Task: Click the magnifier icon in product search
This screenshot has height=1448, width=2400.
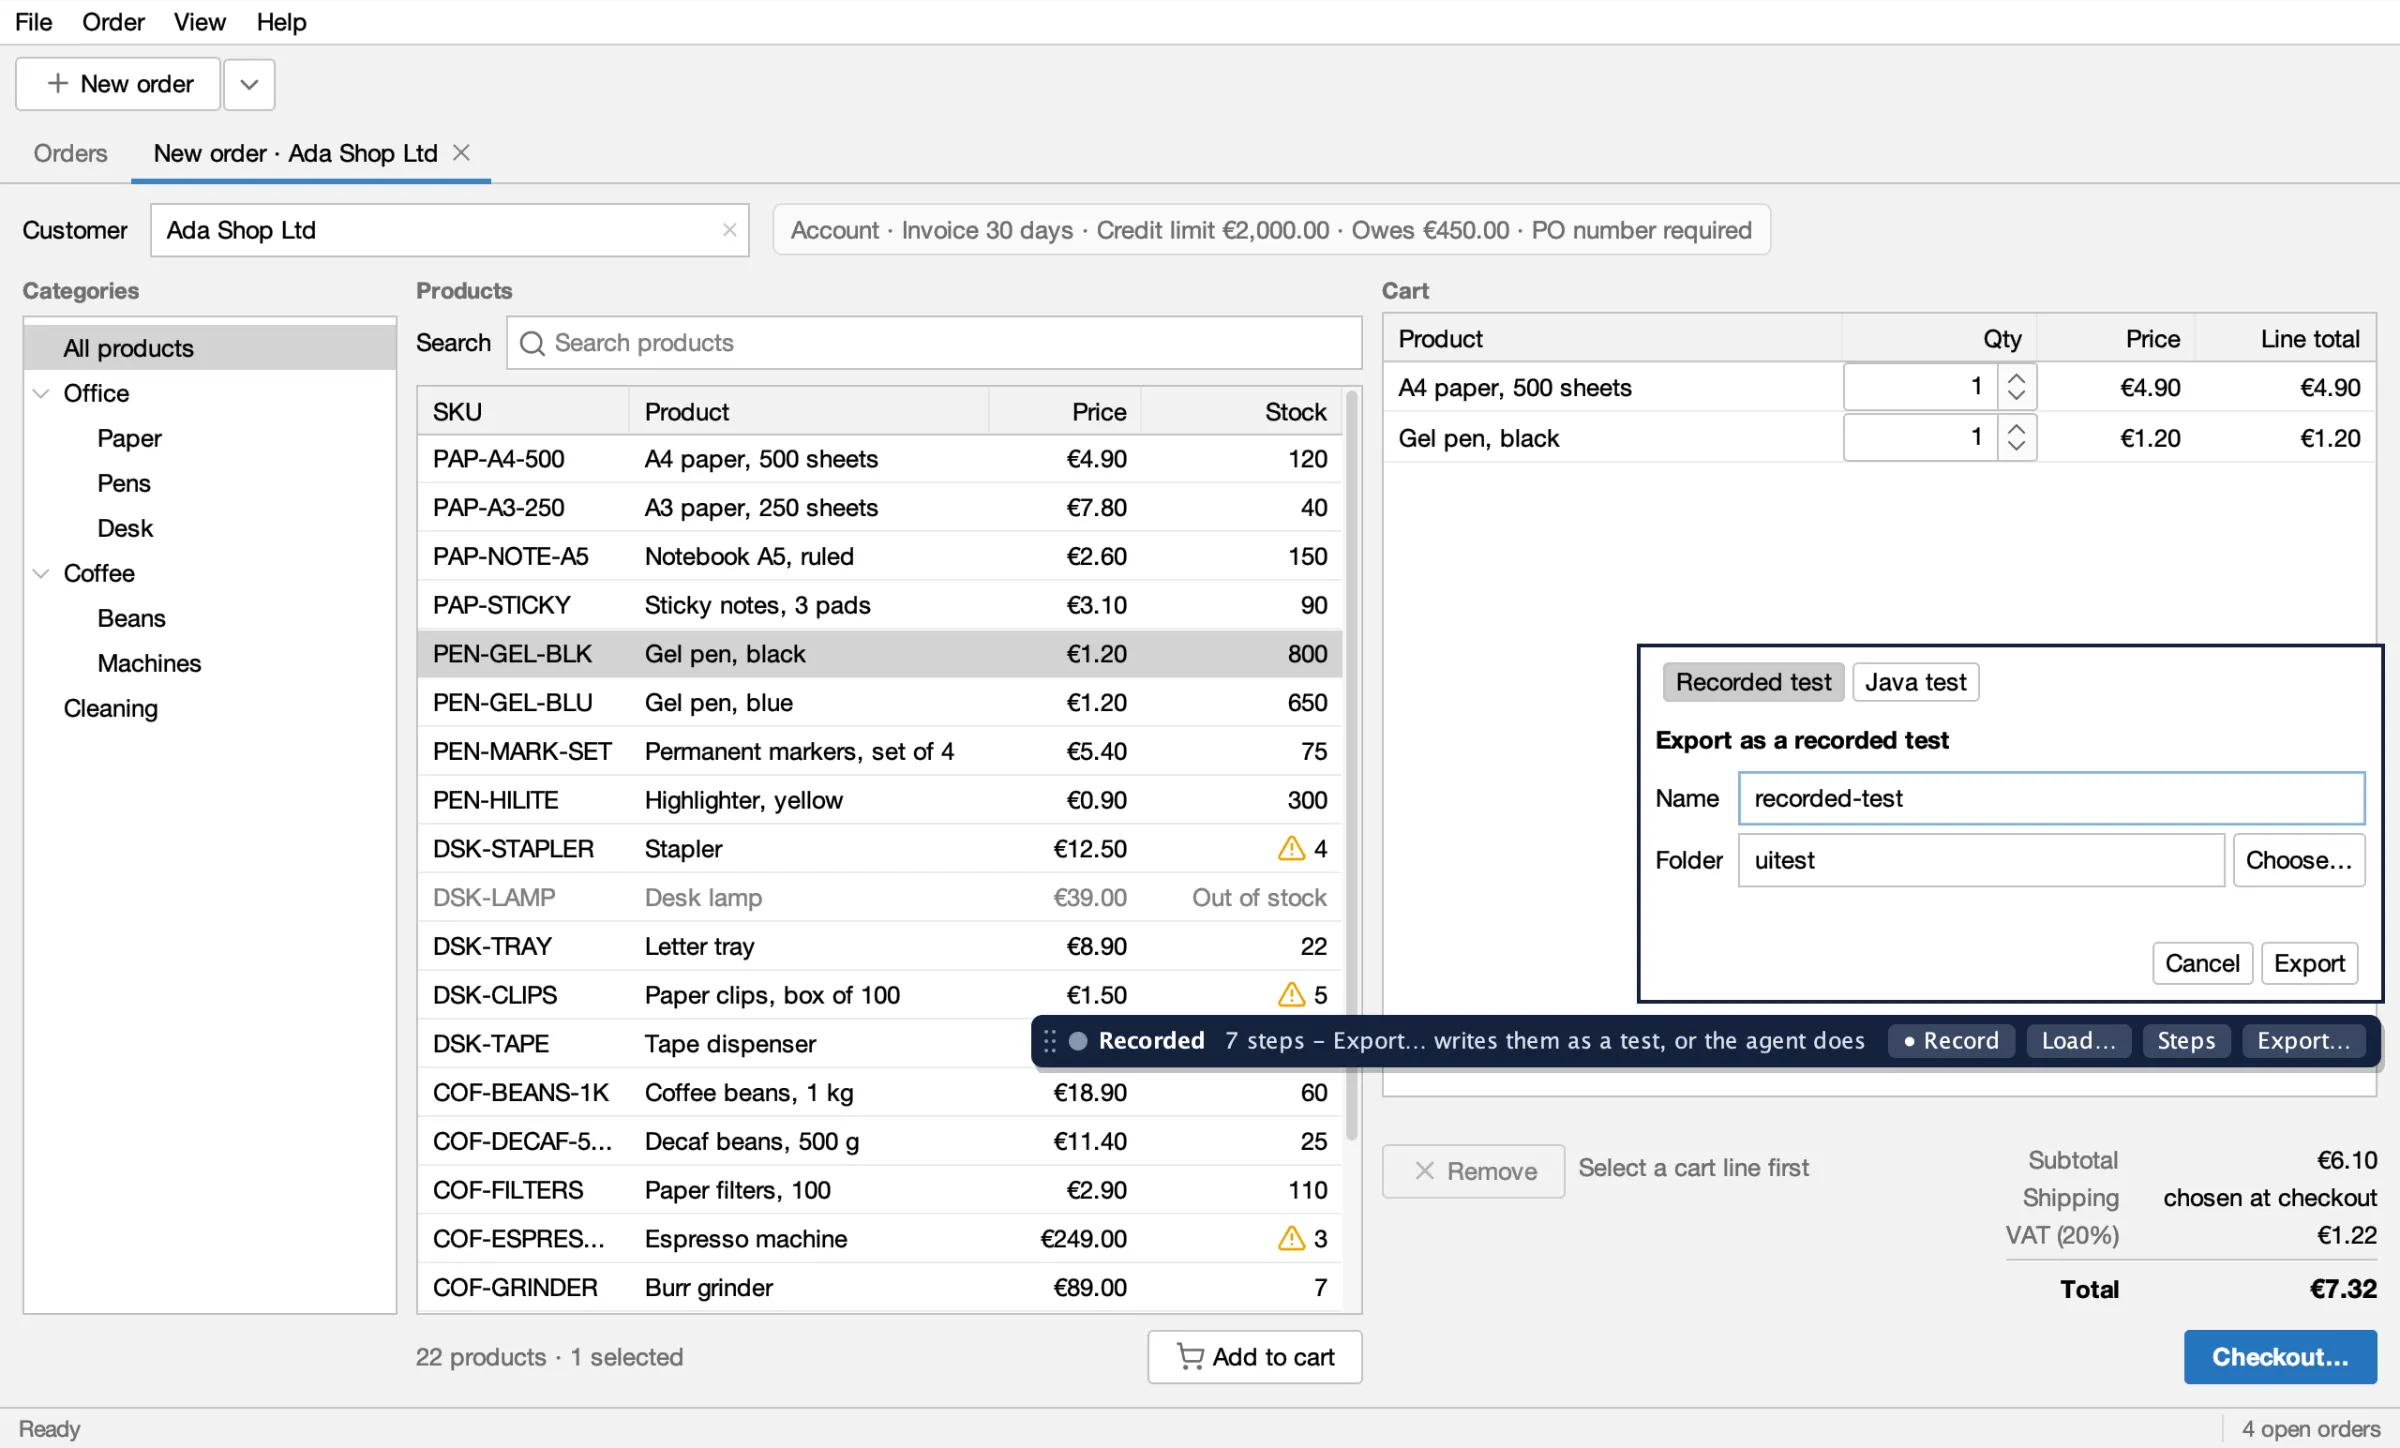Action: pyautogui.click(x=532, y=343)
